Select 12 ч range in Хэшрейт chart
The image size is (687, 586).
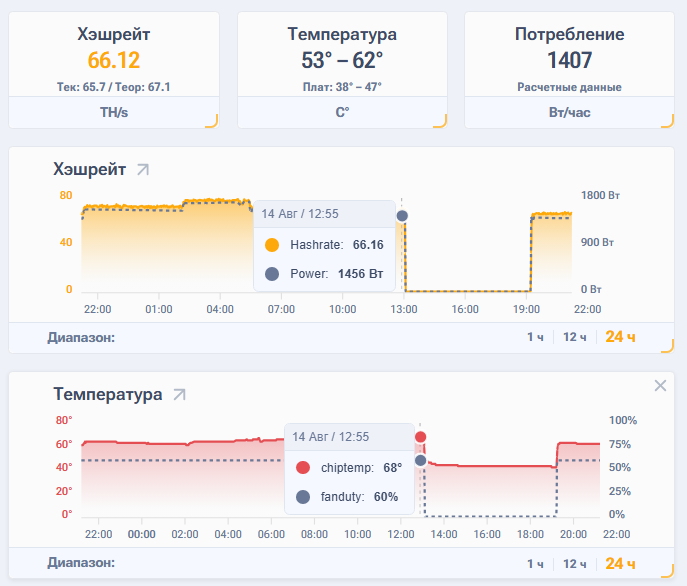tap(574, 337)
